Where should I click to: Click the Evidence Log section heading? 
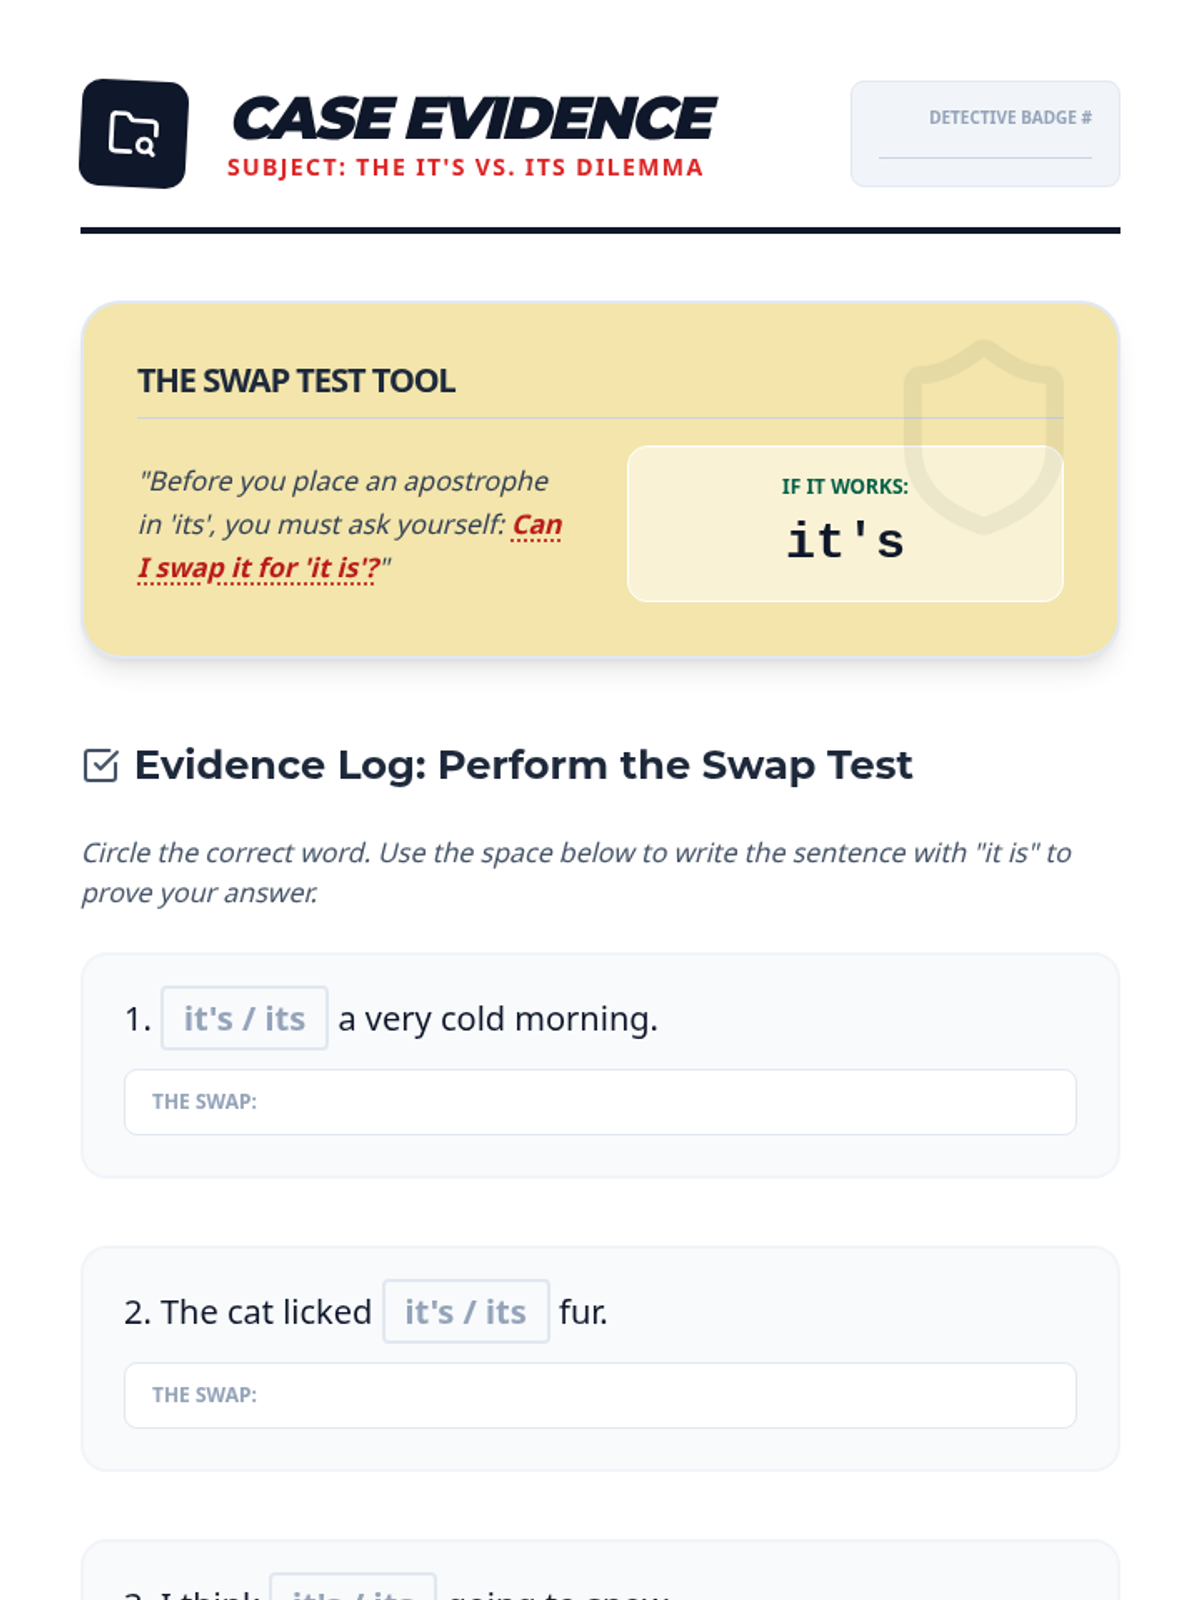coord(523,765)
